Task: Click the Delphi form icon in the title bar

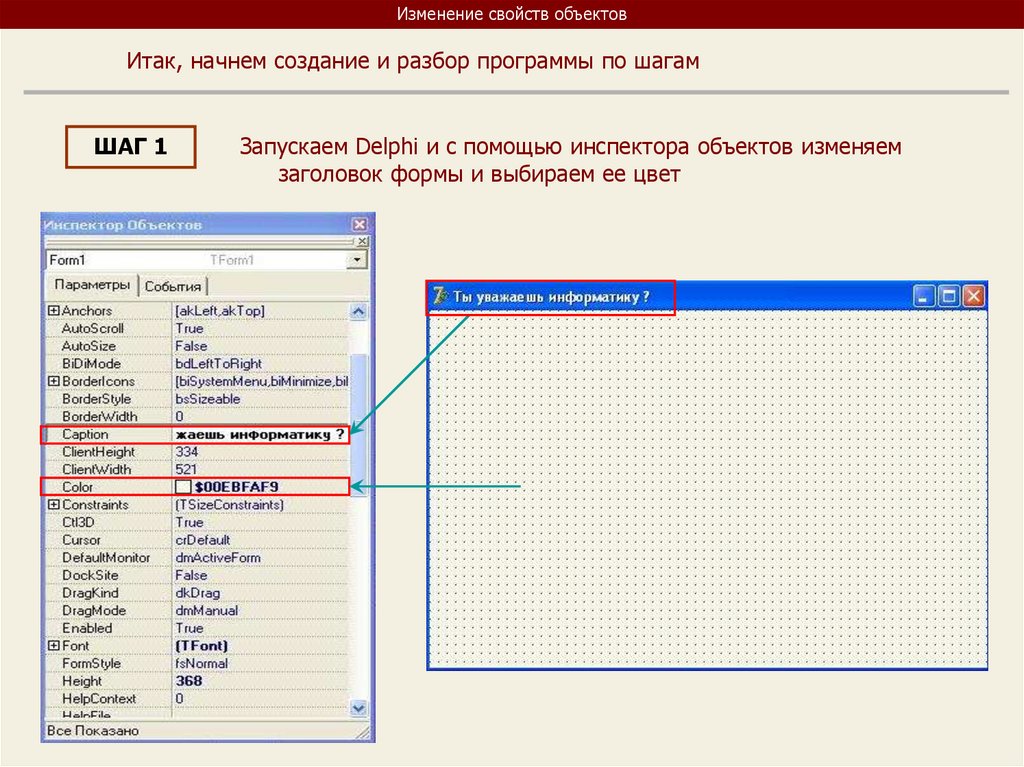Action: coord(440,297)
